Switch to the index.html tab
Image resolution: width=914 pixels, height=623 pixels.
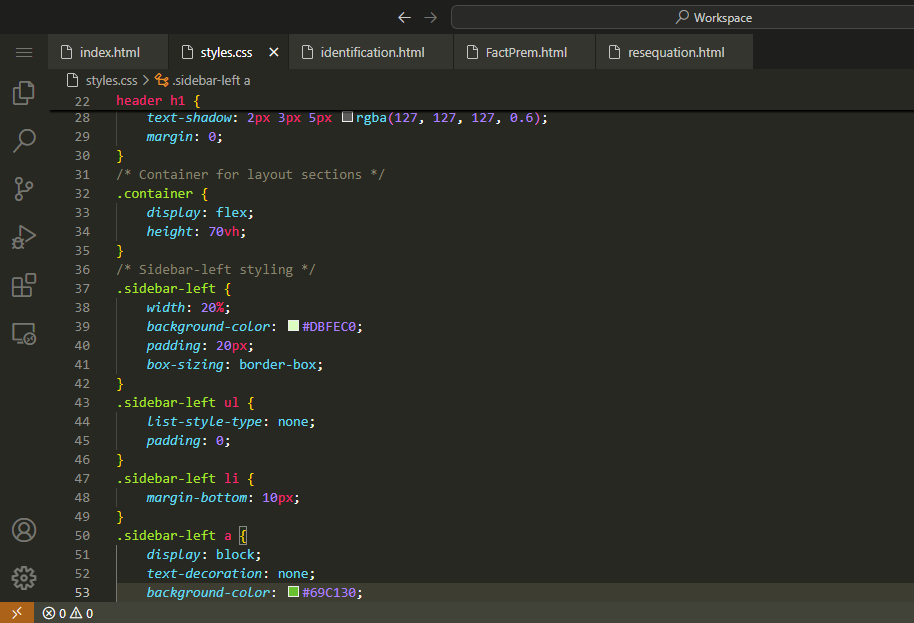click(109, 52)
